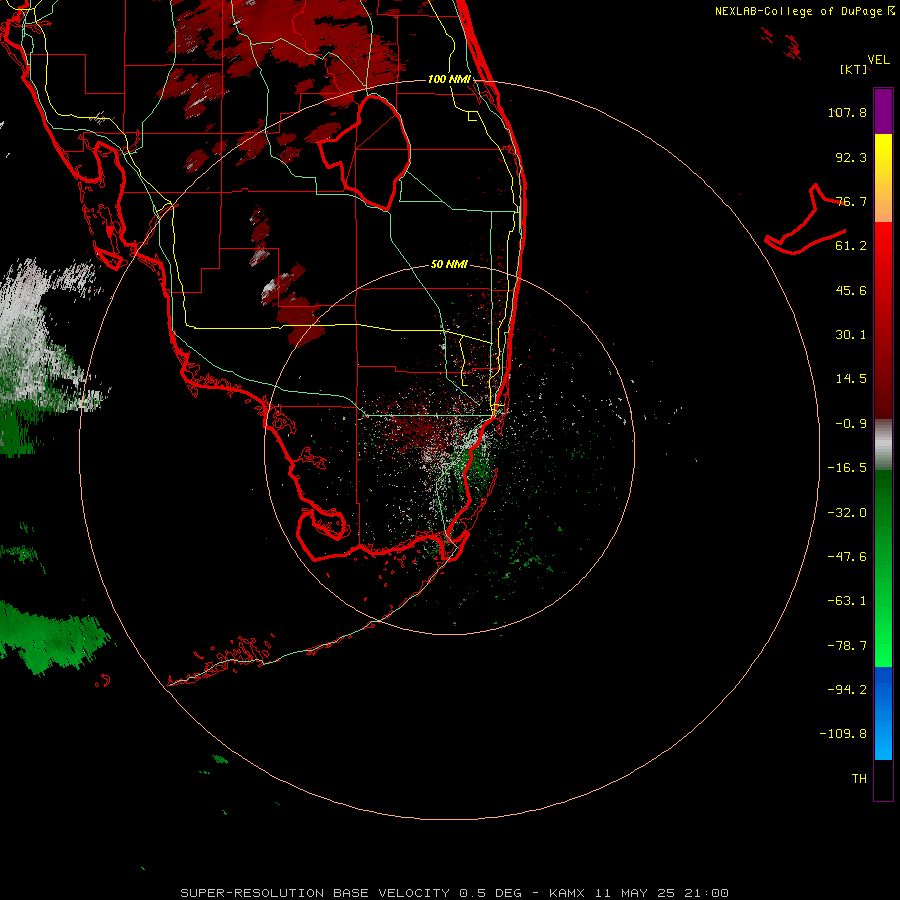
Task: Click the VEL legend title
Action: [x=878, y=60]
